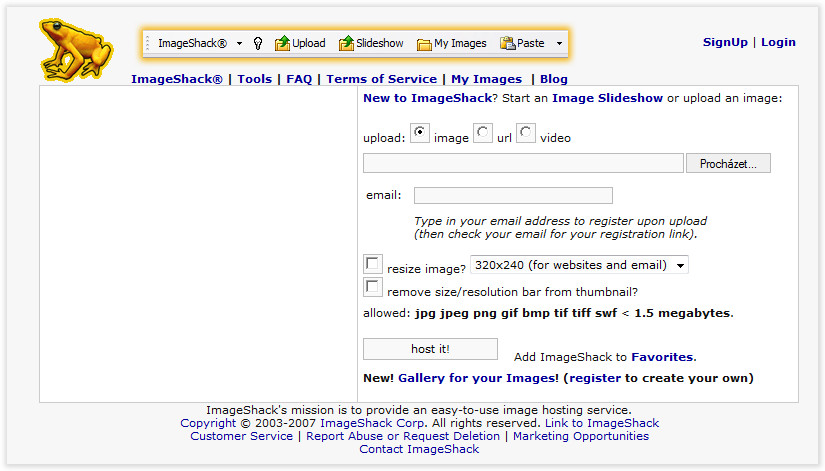Open My Images folder in the toolbar
This screenshot has width=825, height=471.
(x=451, y=43)
